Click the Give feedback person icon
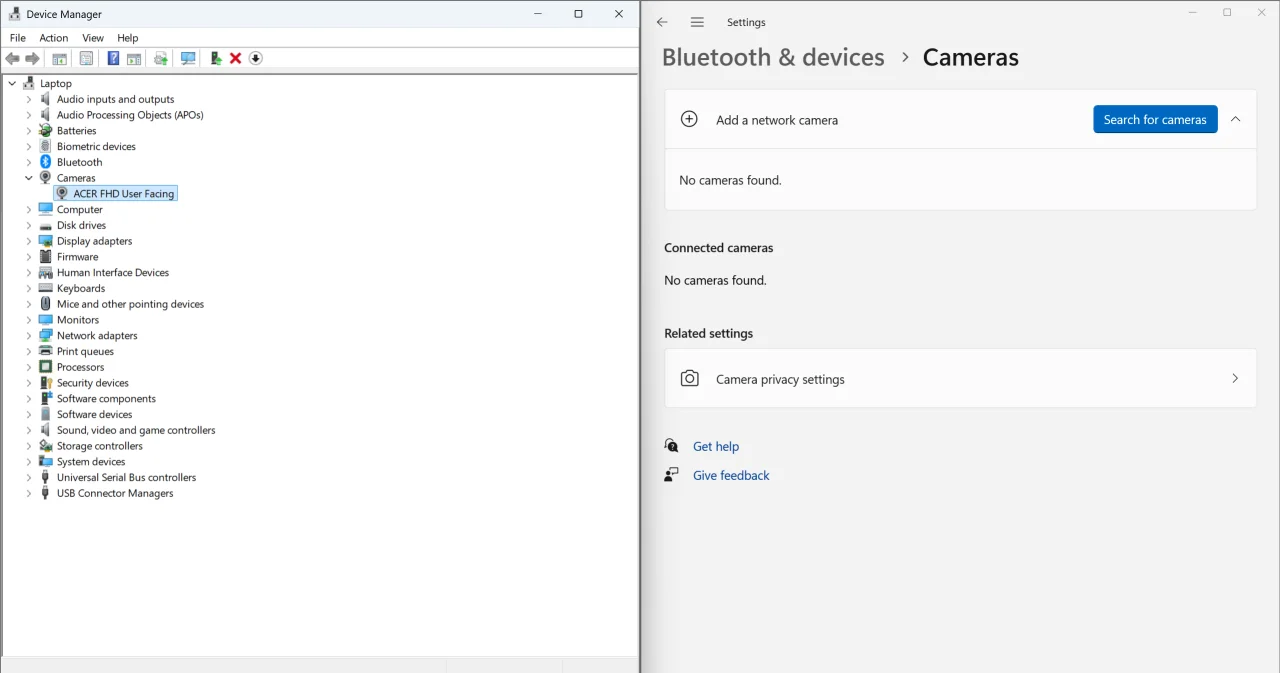The height and width of the screenshot is (673, 1280). pos(672,475)
